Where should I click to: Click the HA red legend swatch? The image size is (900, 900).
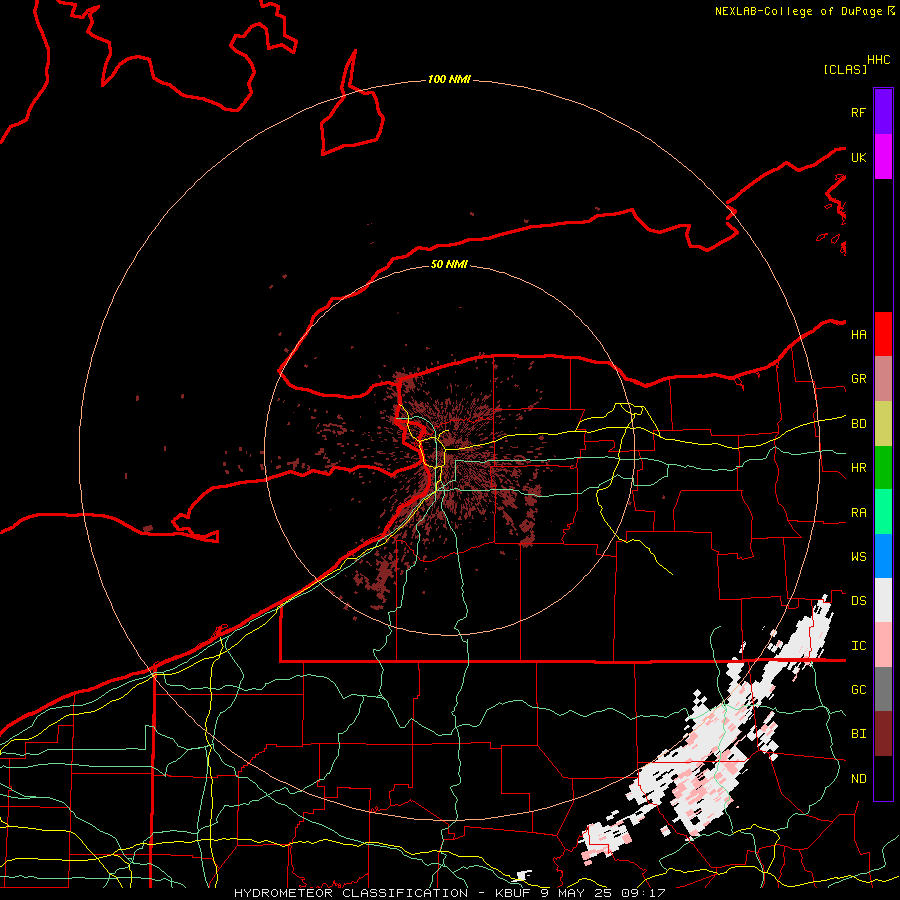[883, 334]
